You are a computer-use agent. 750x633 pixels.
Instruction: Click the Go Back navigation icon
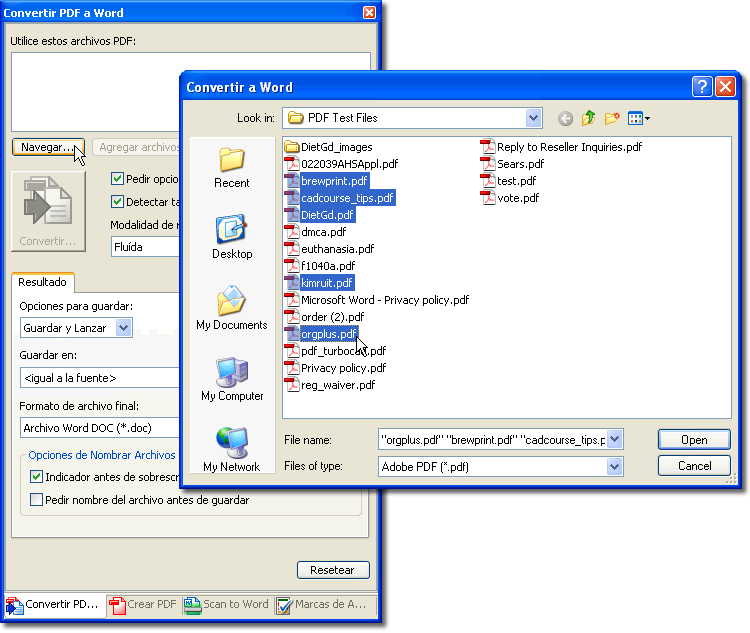(565, 118)
